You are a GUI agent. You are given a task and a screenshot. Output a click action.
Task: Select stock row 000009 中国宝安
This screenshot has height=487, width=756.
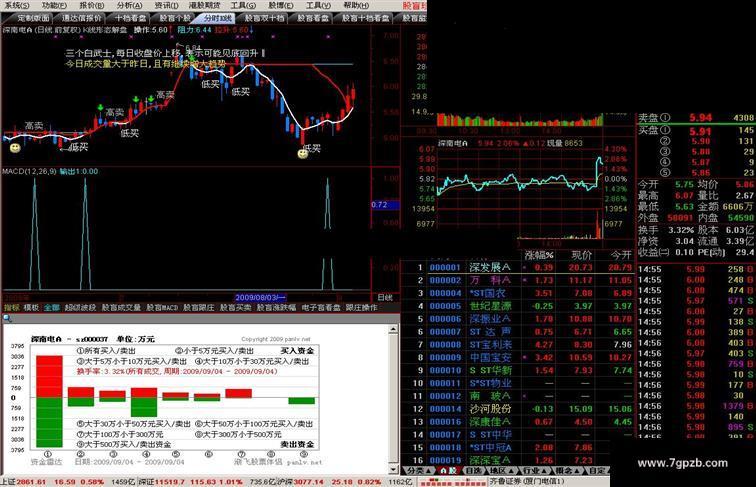[x=517, y=357]
